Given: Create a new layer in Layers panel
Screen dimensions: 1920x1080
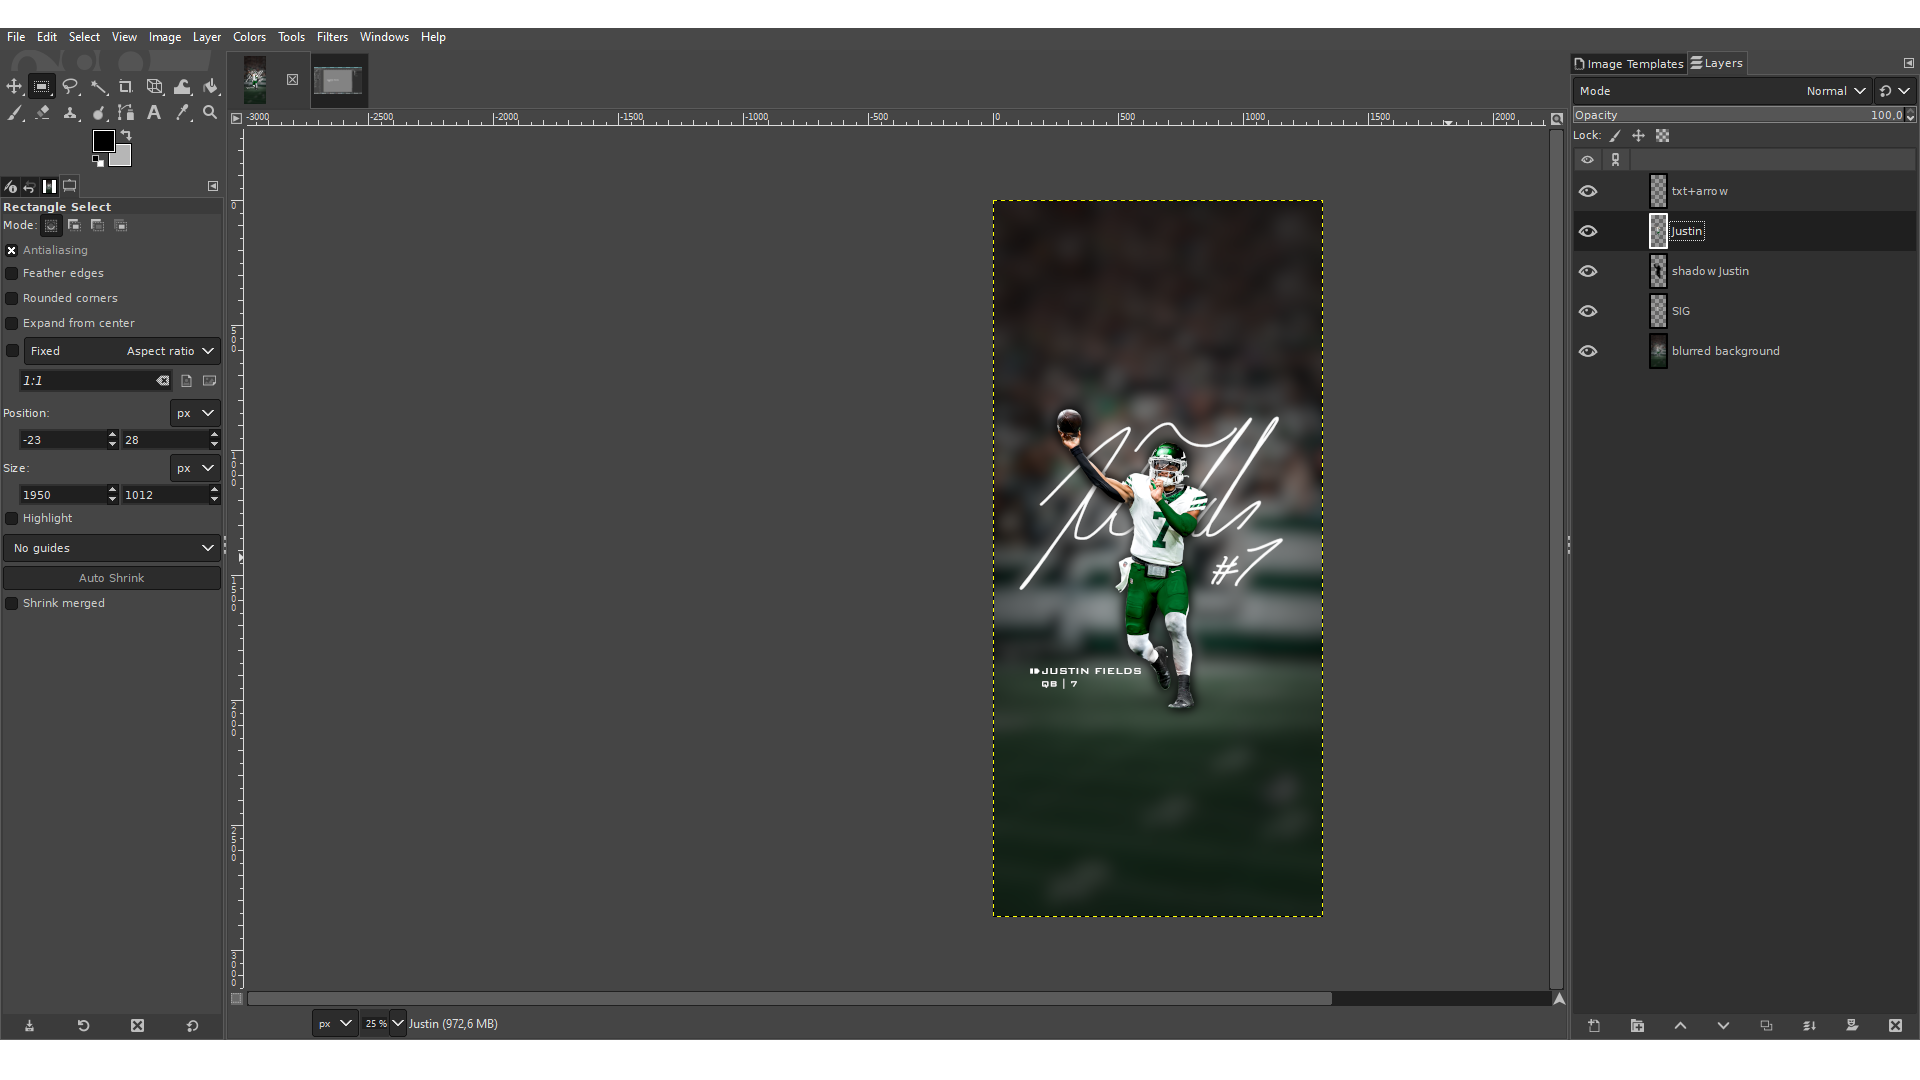Looking at the screenshot, I should [1594, 1026].
